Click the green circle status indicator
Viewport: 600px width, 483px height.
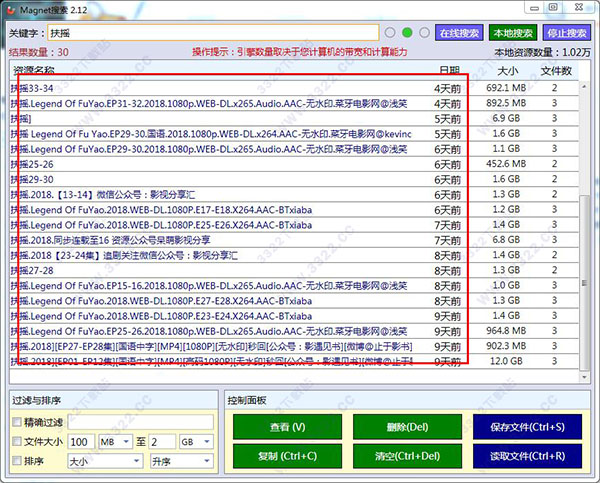tap(407, 33)
